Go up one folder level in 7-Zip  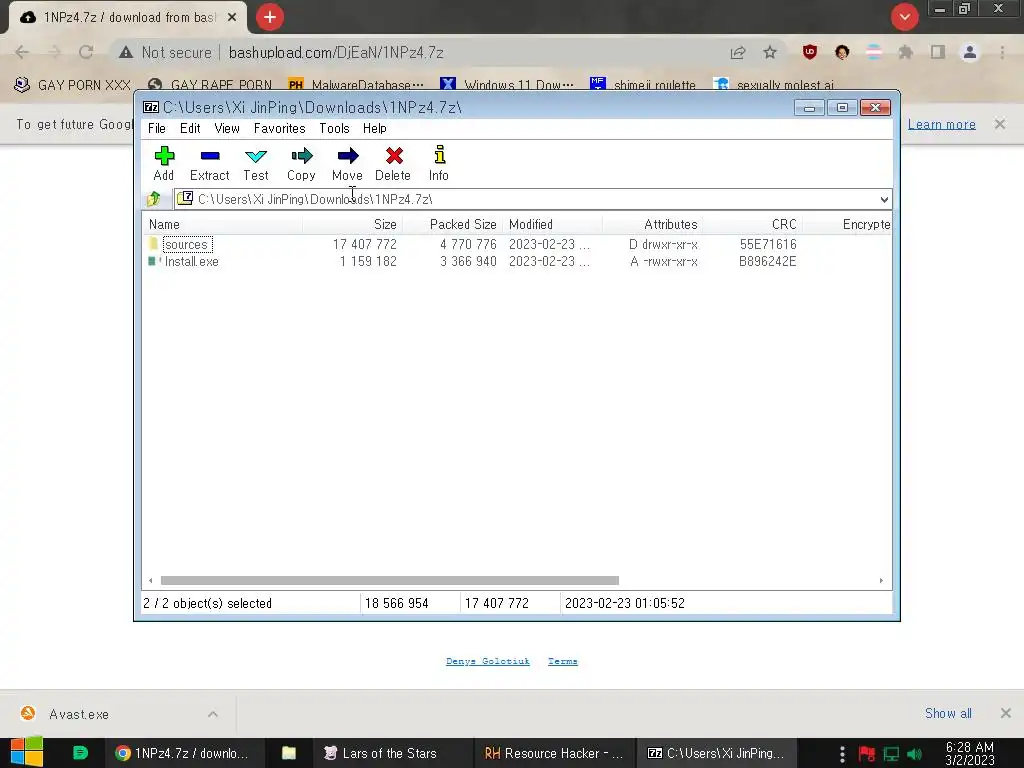coord(154,199)
